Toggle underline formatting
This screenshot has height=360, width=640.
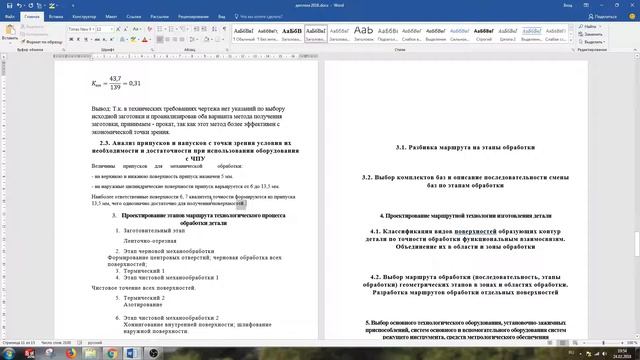[x=85, y=40]
